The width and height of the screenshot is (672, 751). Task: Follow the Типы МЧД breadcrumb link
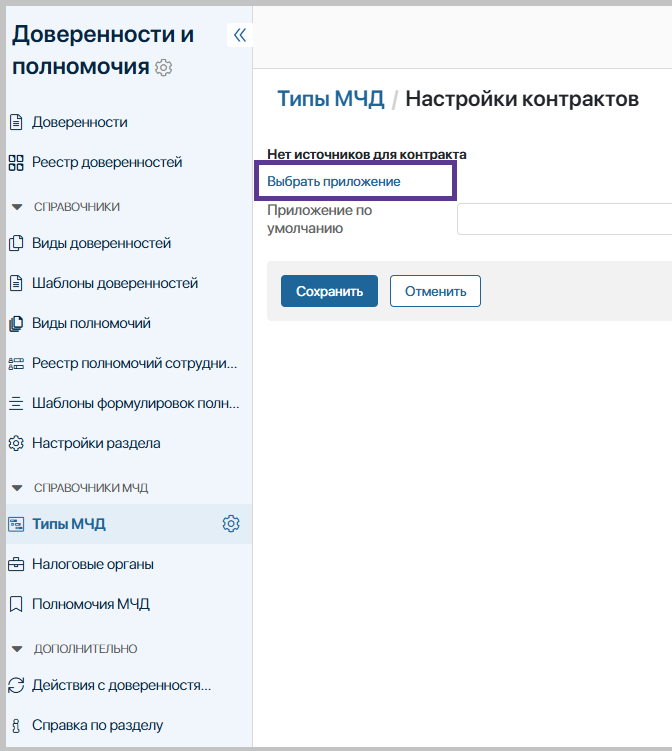(x=330, y=99)
